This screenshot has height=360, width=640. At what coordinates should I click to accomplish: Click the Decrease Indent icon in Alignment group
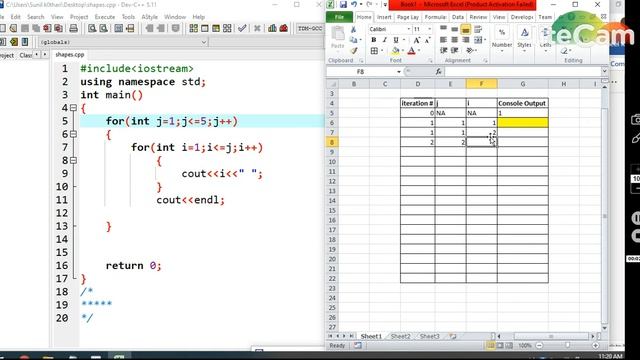coord(443,50)
